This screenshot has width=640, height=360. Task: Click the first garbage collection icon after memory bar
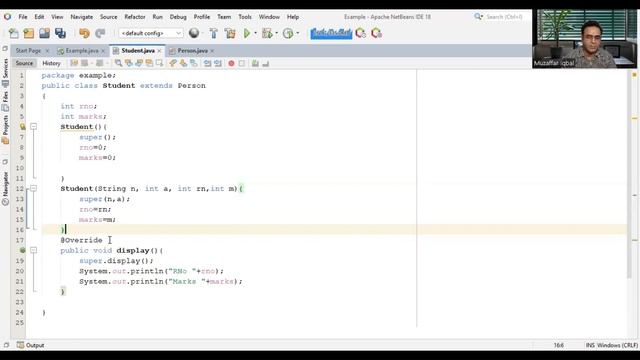point(361,33)
